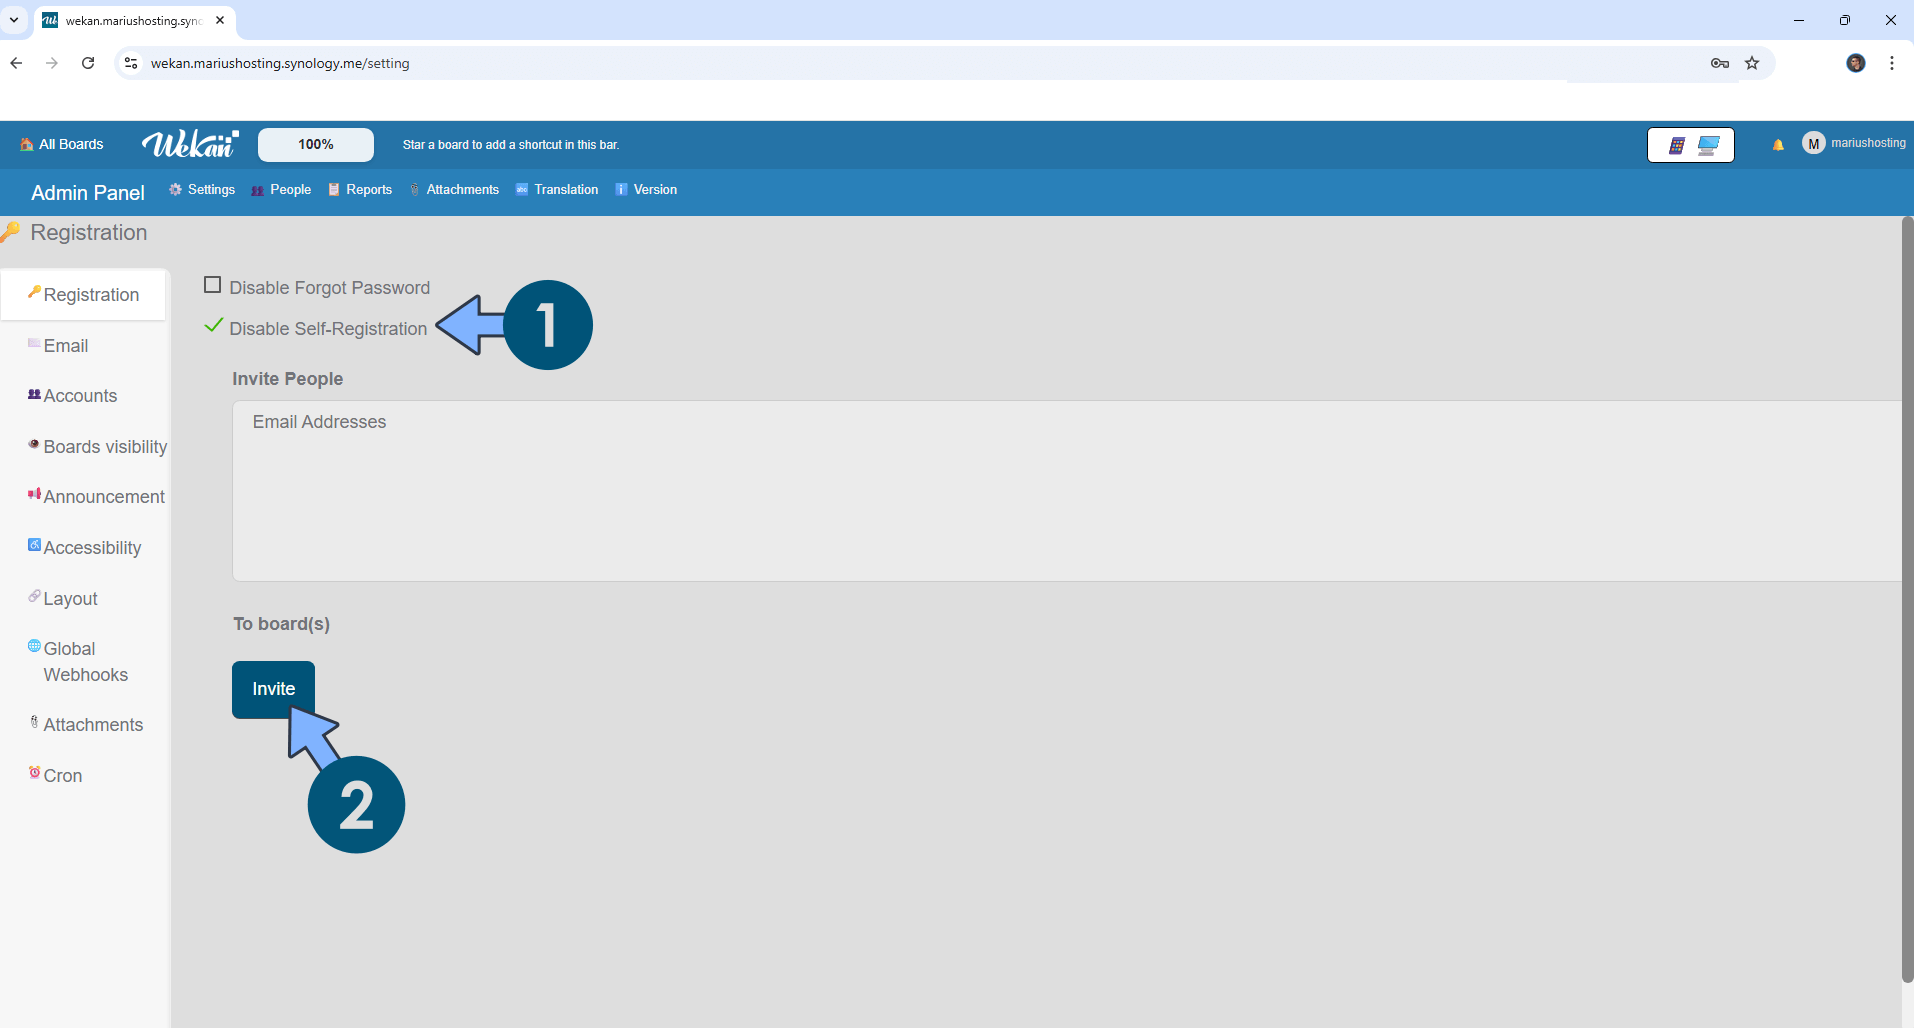Viewport: 1914px width, 1028px height.
Task: Open the Cron settings section
Action: coord(63,775)
